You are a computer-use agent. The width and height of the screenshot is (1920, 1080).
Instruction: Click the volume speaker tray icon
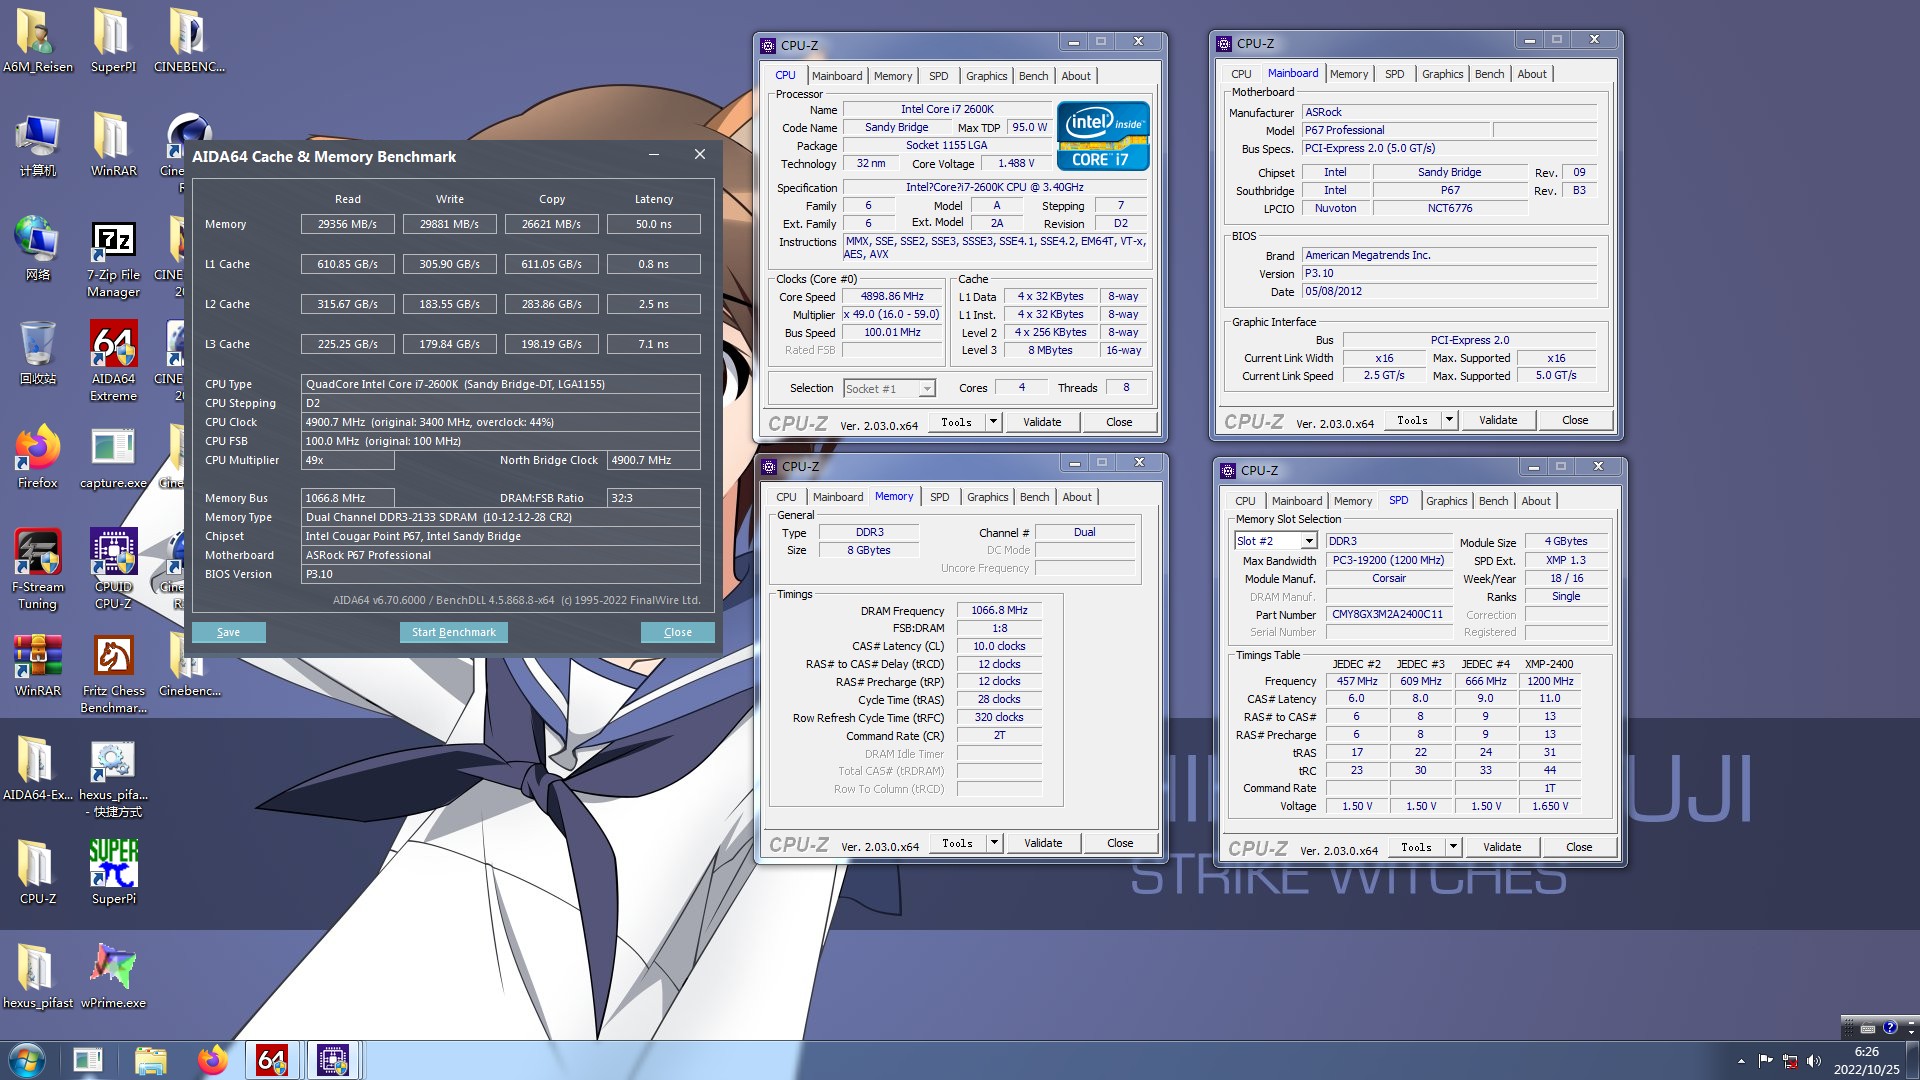pos(1814,1061)
